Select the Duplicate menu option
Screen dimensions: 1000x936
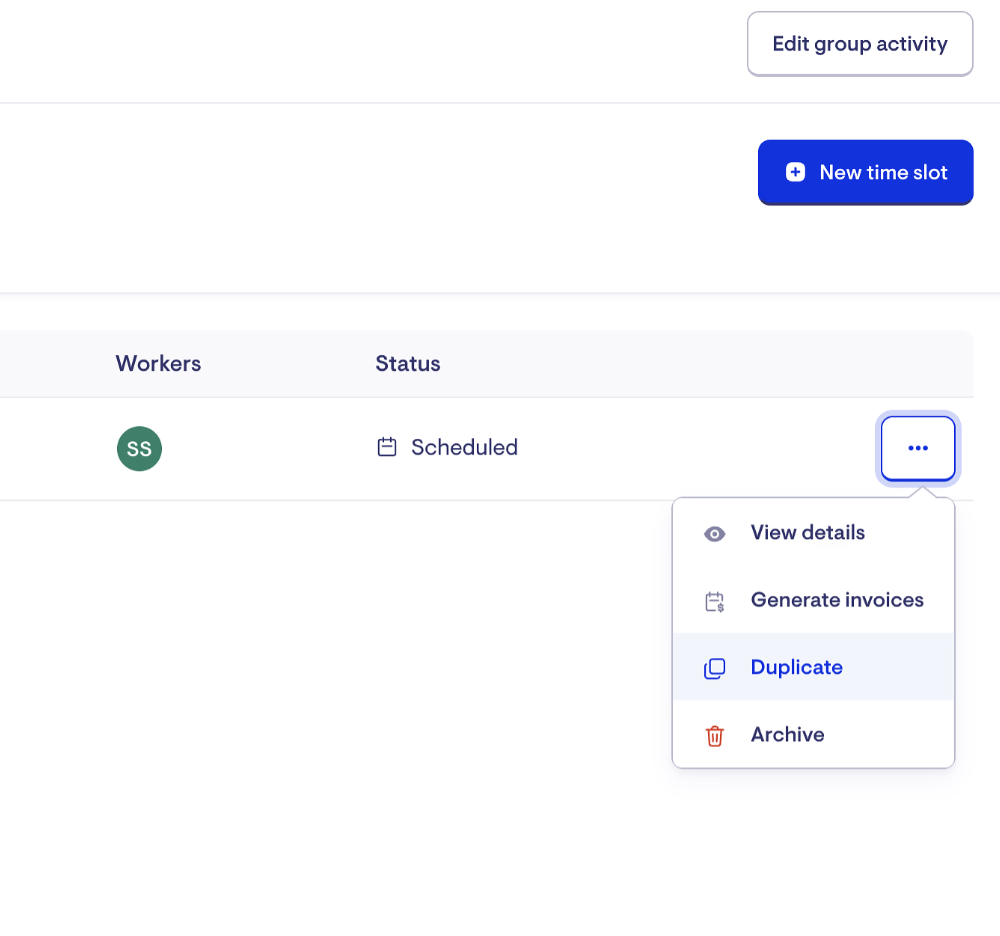click(796, 667)
